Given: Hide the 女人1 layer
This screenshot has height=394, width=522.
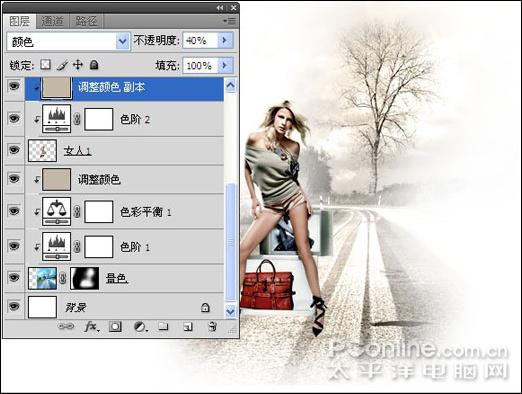Looking at the screenshot, I should click(14, 150).
